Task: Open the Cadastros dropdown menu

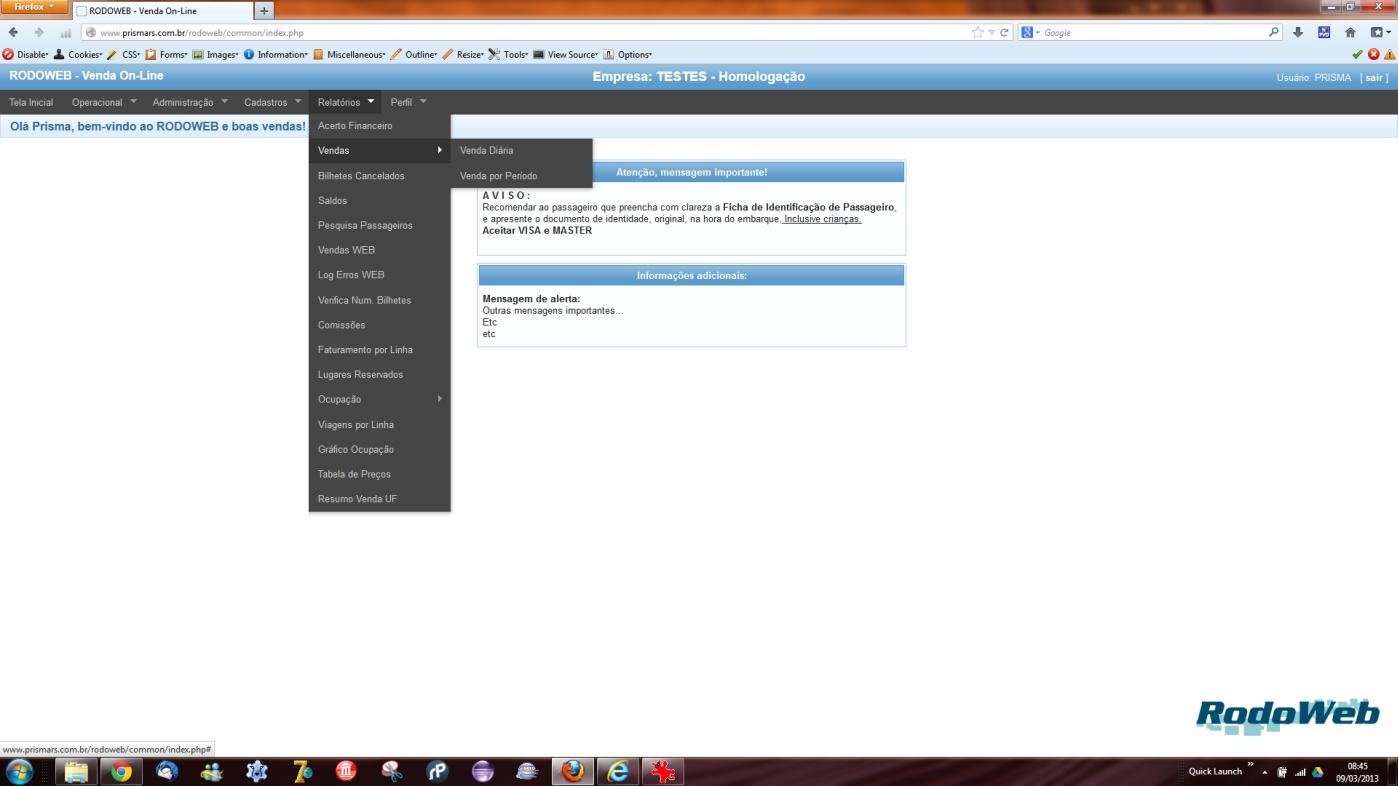Action: [272, 102]
